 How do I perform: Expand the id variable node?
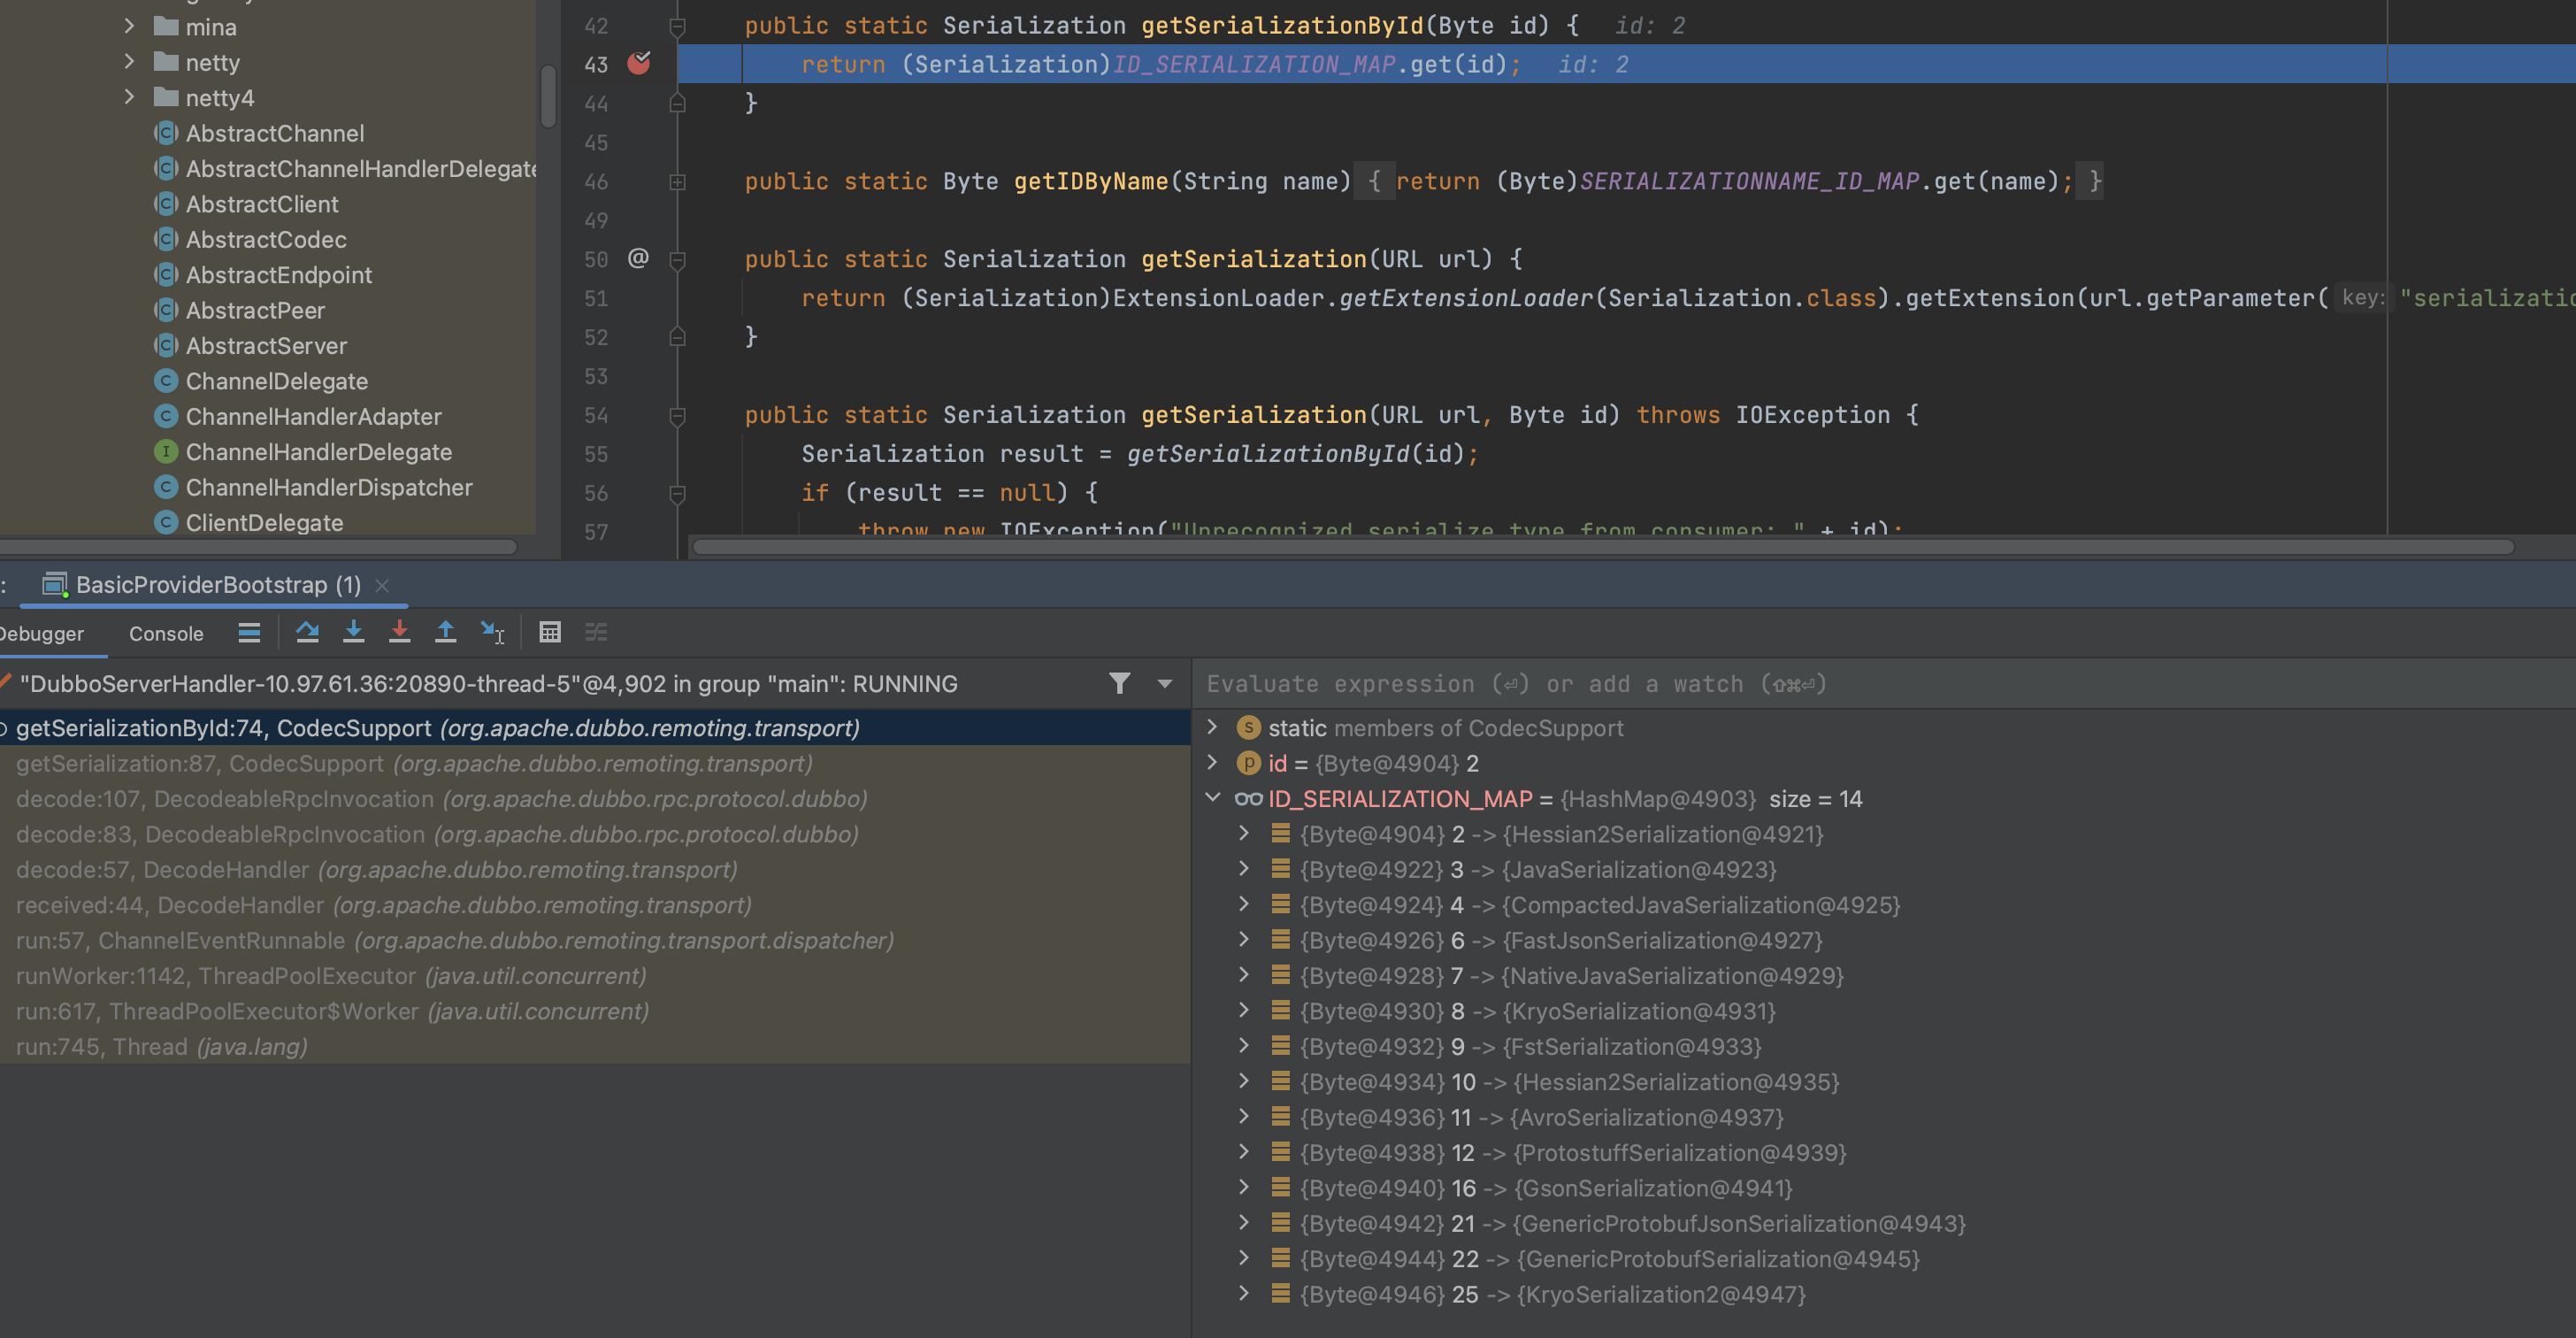click(1212, 762)
